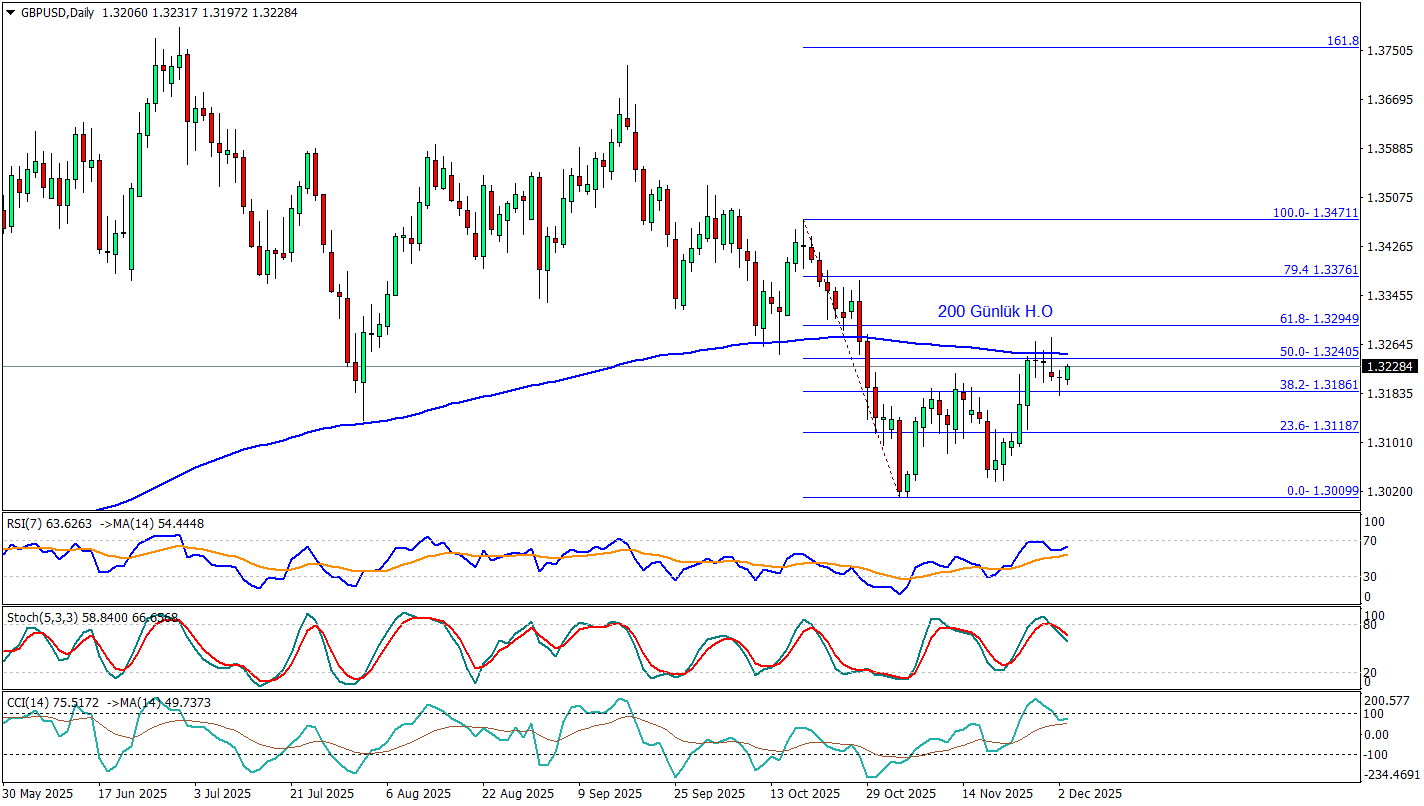This screenshot has width=1424, height=806.
Task: Click the current price tag 1.32284
Action: [x=1390, y=367]
